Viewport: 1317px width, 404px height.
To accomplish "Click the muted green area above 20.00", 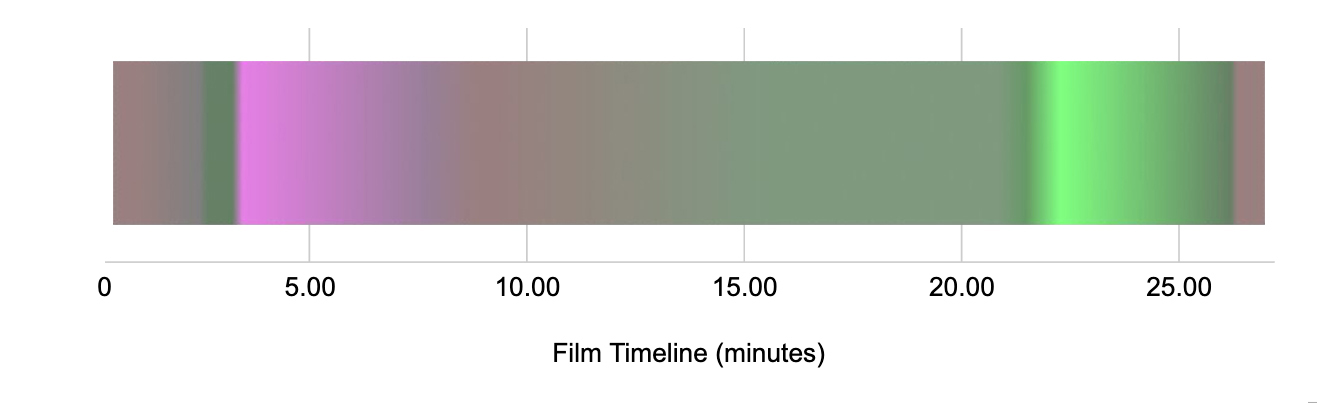I will point(961,143).
